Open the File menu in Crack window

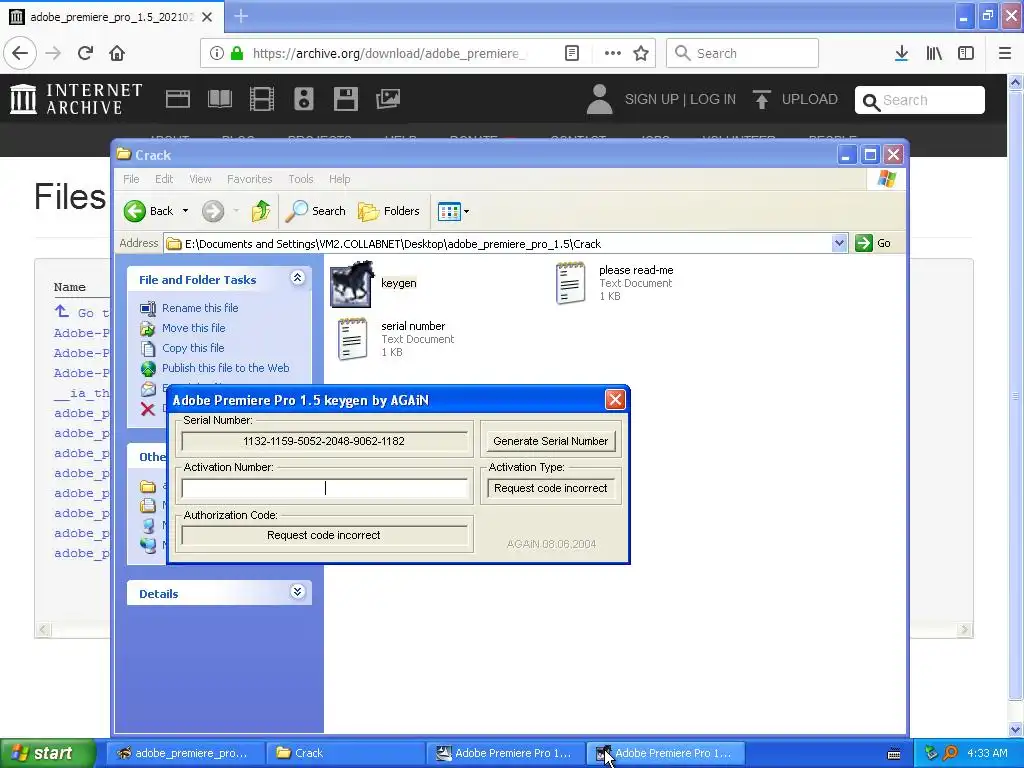click(131, 179)
